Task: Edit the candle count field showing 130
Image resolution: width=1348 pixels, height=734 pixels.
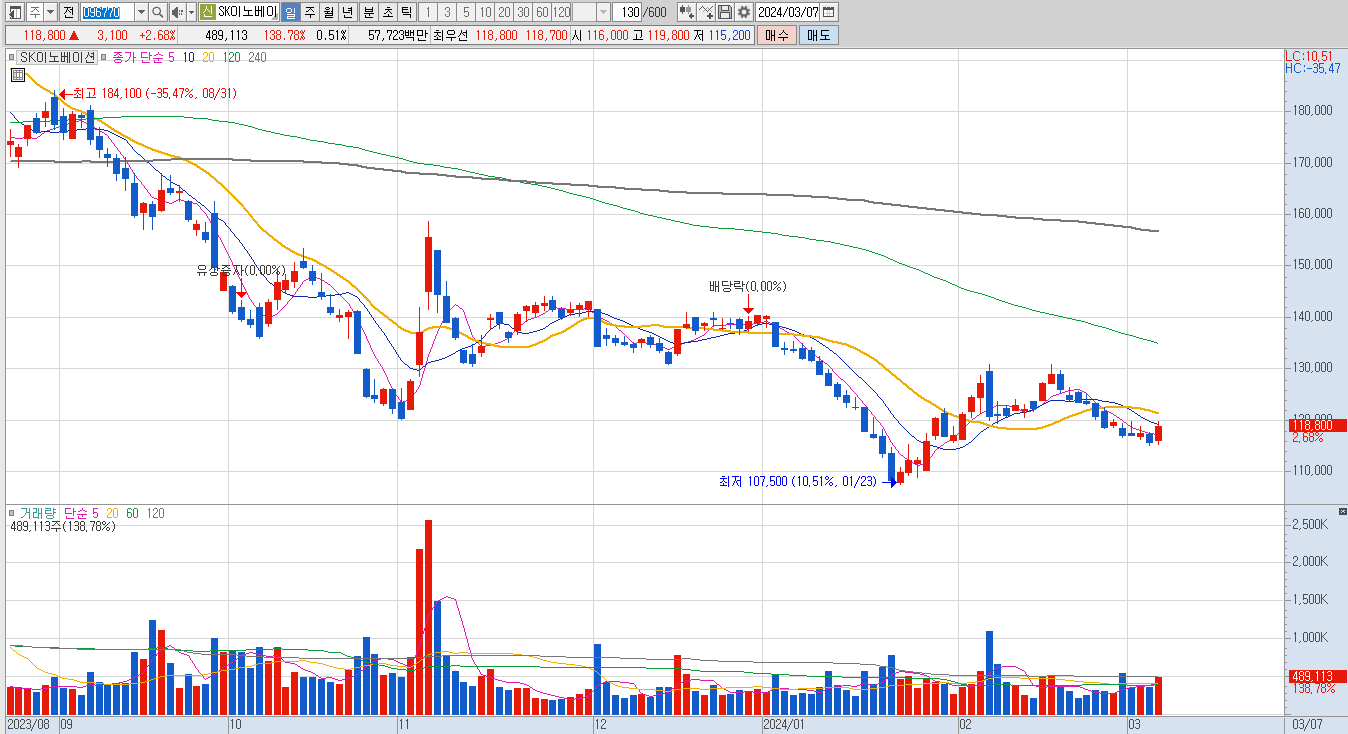Action: coord(627,12)
